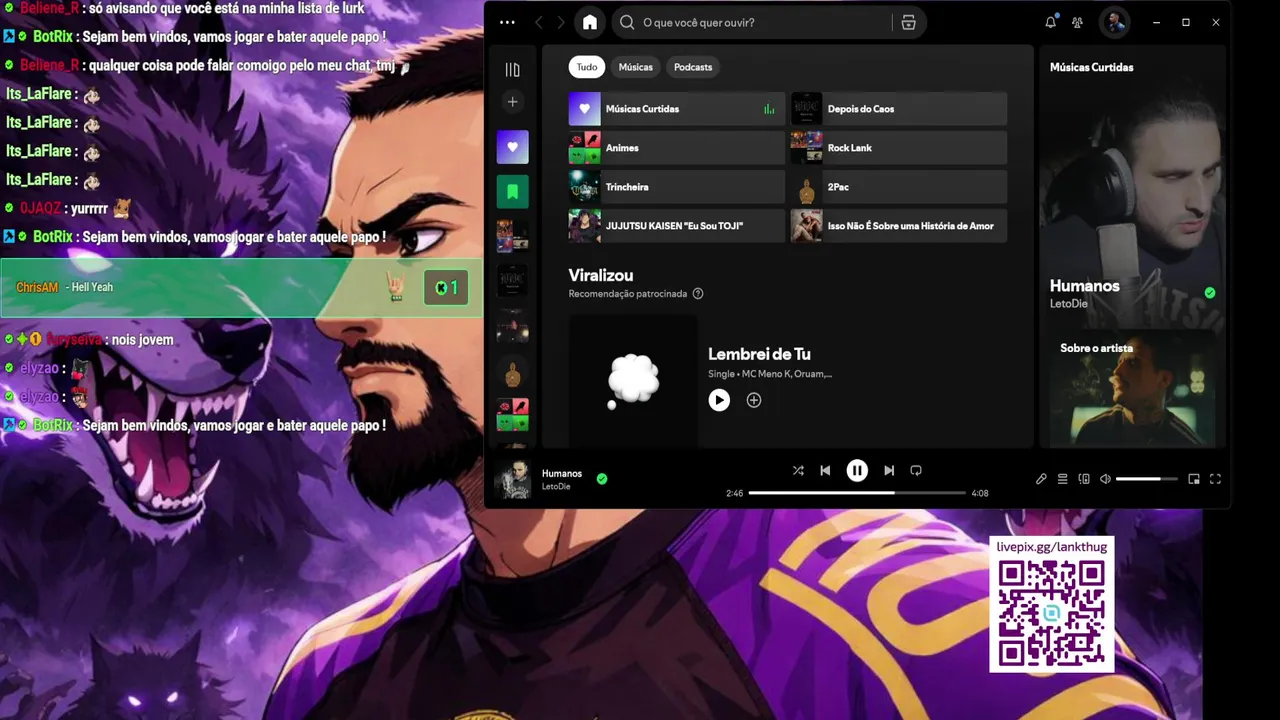This screenshot has width=1280, height=720.
Task: Open the 2Pac shortcut
Action: [899, 187]
